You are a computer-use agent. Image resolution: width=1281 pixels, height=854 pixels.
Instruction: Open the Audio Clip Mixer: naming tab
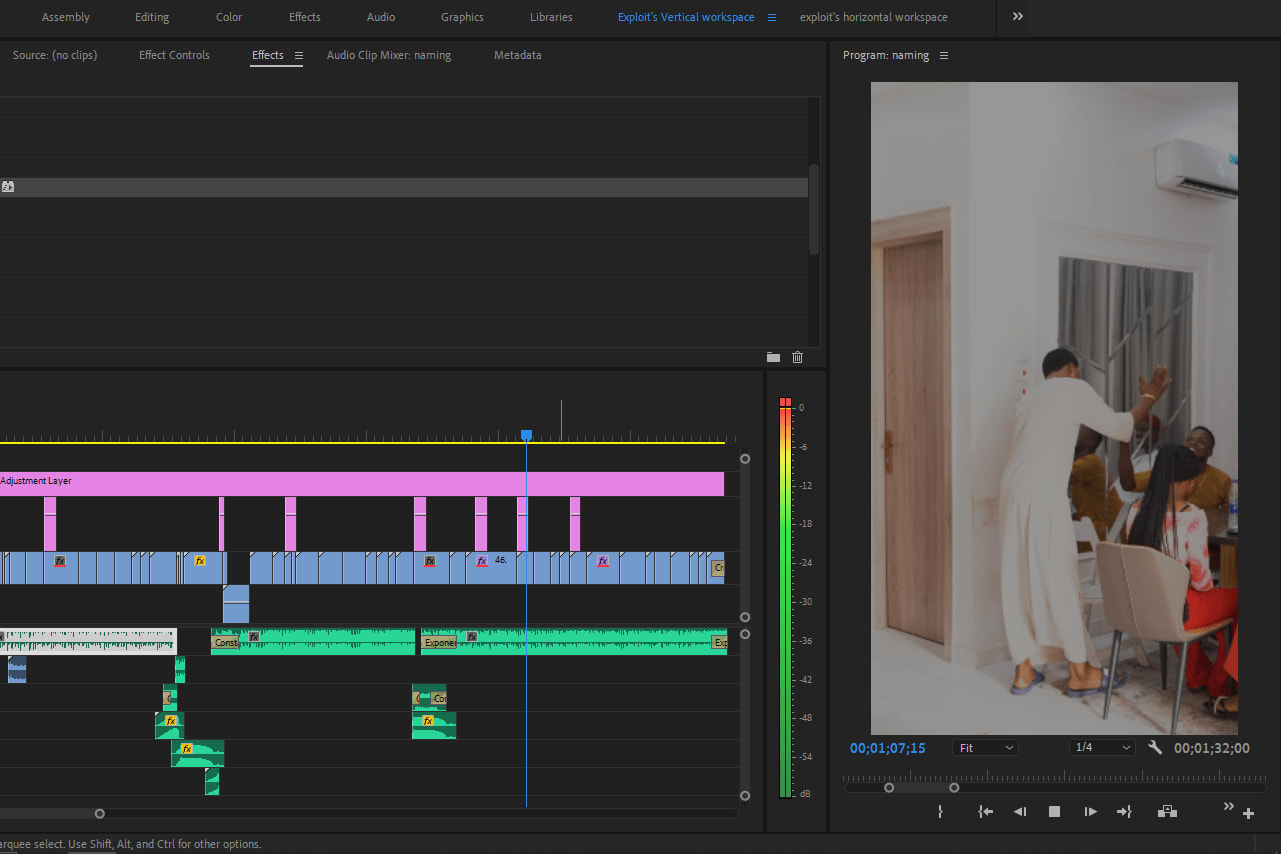(x=389, y=56)
